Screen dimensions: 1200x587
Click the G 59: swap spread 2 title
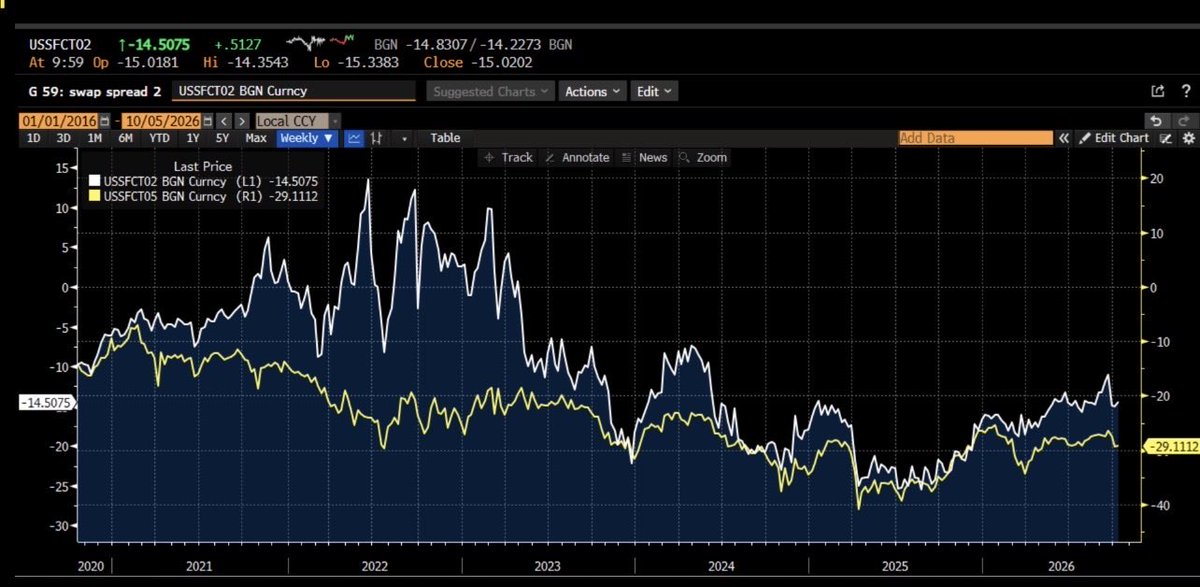[93, 91]
